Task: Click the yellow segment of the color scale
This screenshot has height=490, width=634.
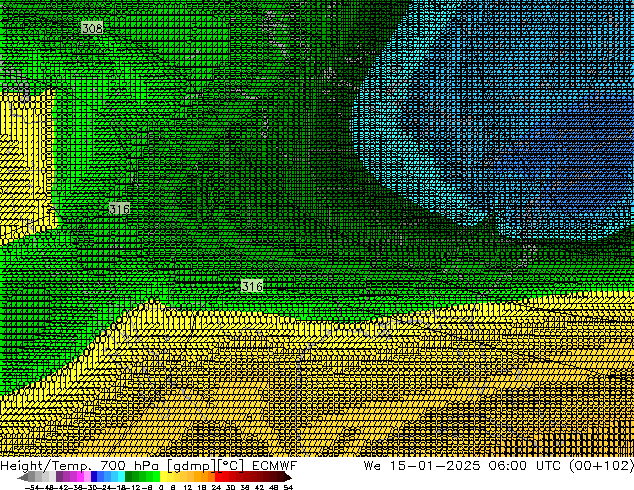Action: (x=163, y=477)
